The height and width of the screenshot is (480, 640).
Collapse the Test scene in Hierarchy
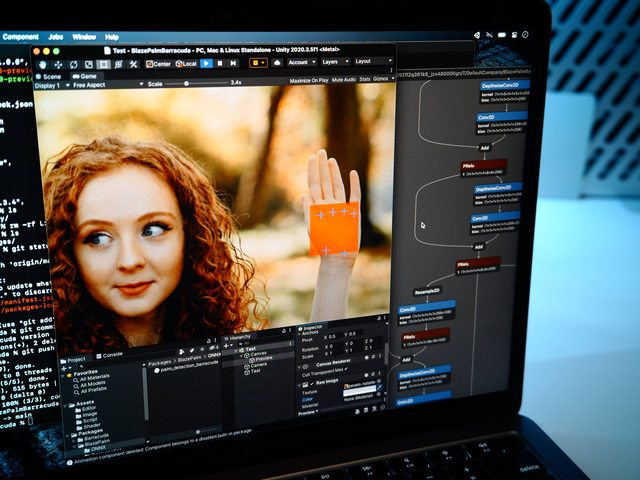click(x=236, y=350)
